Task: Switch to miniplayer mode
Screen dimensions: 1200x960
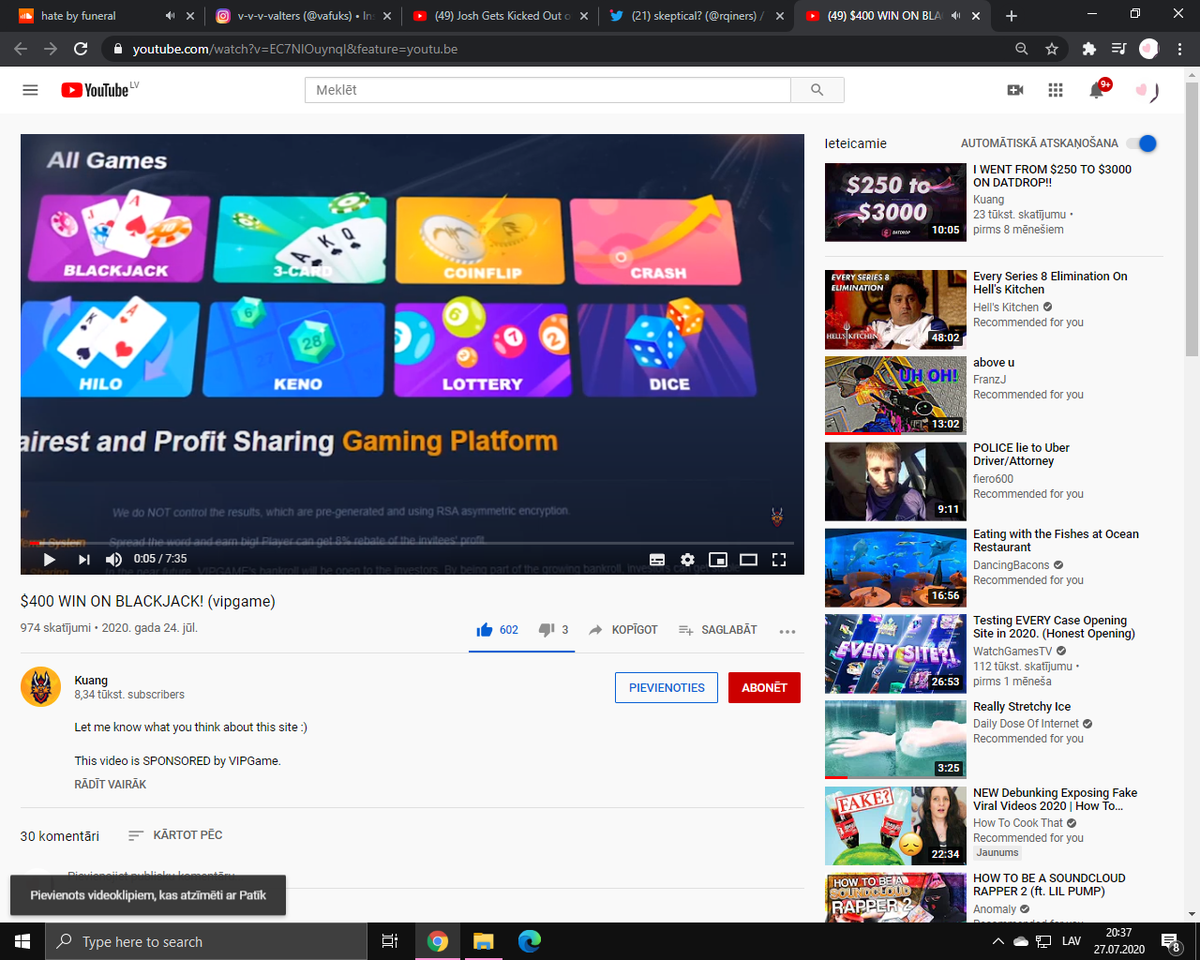Action: tap(717, 560)
